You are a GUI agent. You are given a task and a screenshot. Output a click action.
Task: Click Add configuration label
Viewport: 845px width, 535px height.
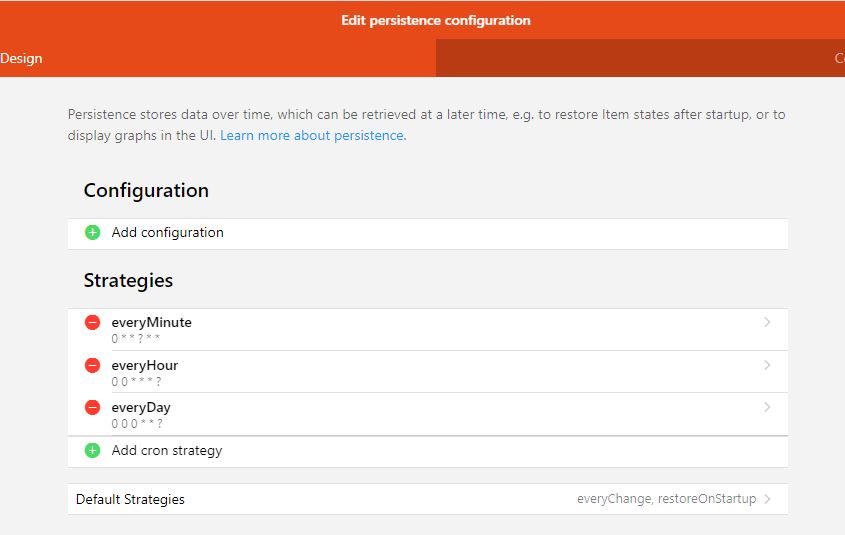tap(168, 232)
